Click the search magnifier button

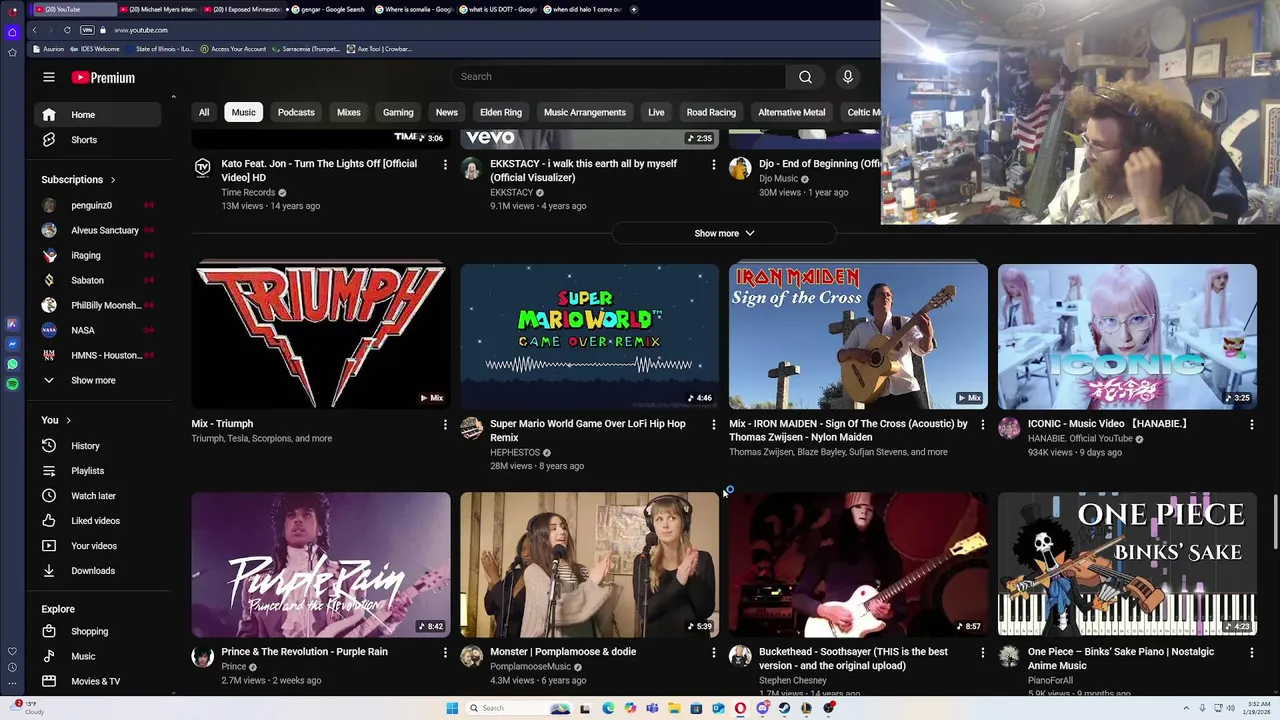[805, 77]
